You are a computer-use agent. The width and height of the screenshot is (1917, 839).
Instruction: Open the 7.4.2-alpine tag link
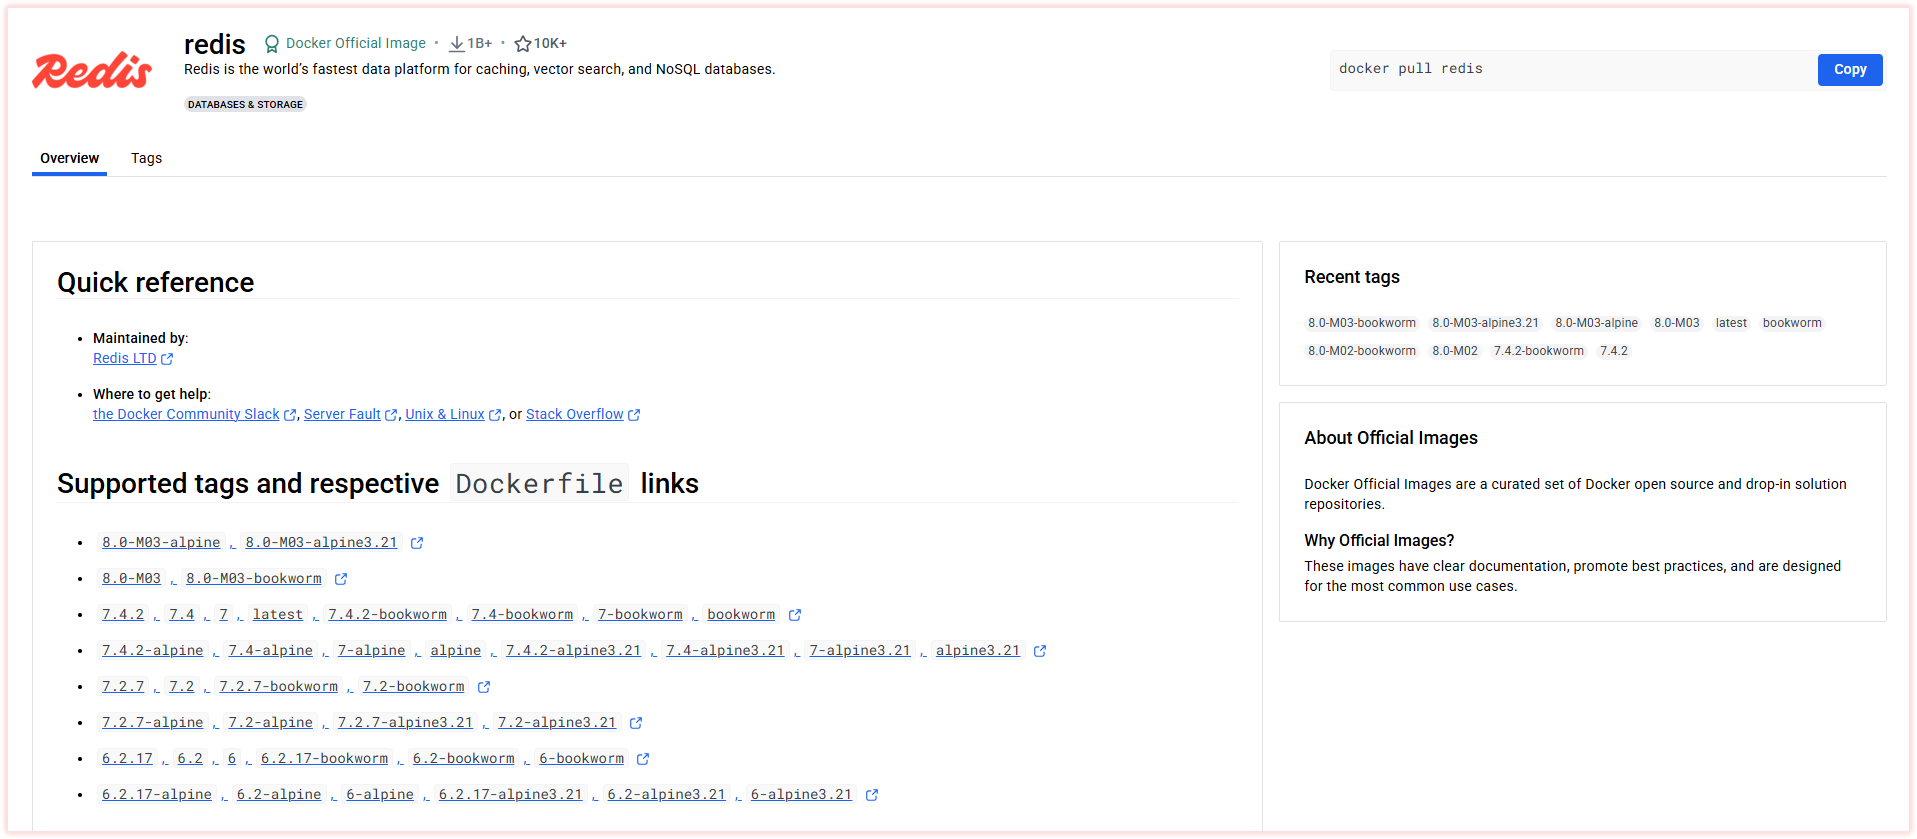coord(153,650)
